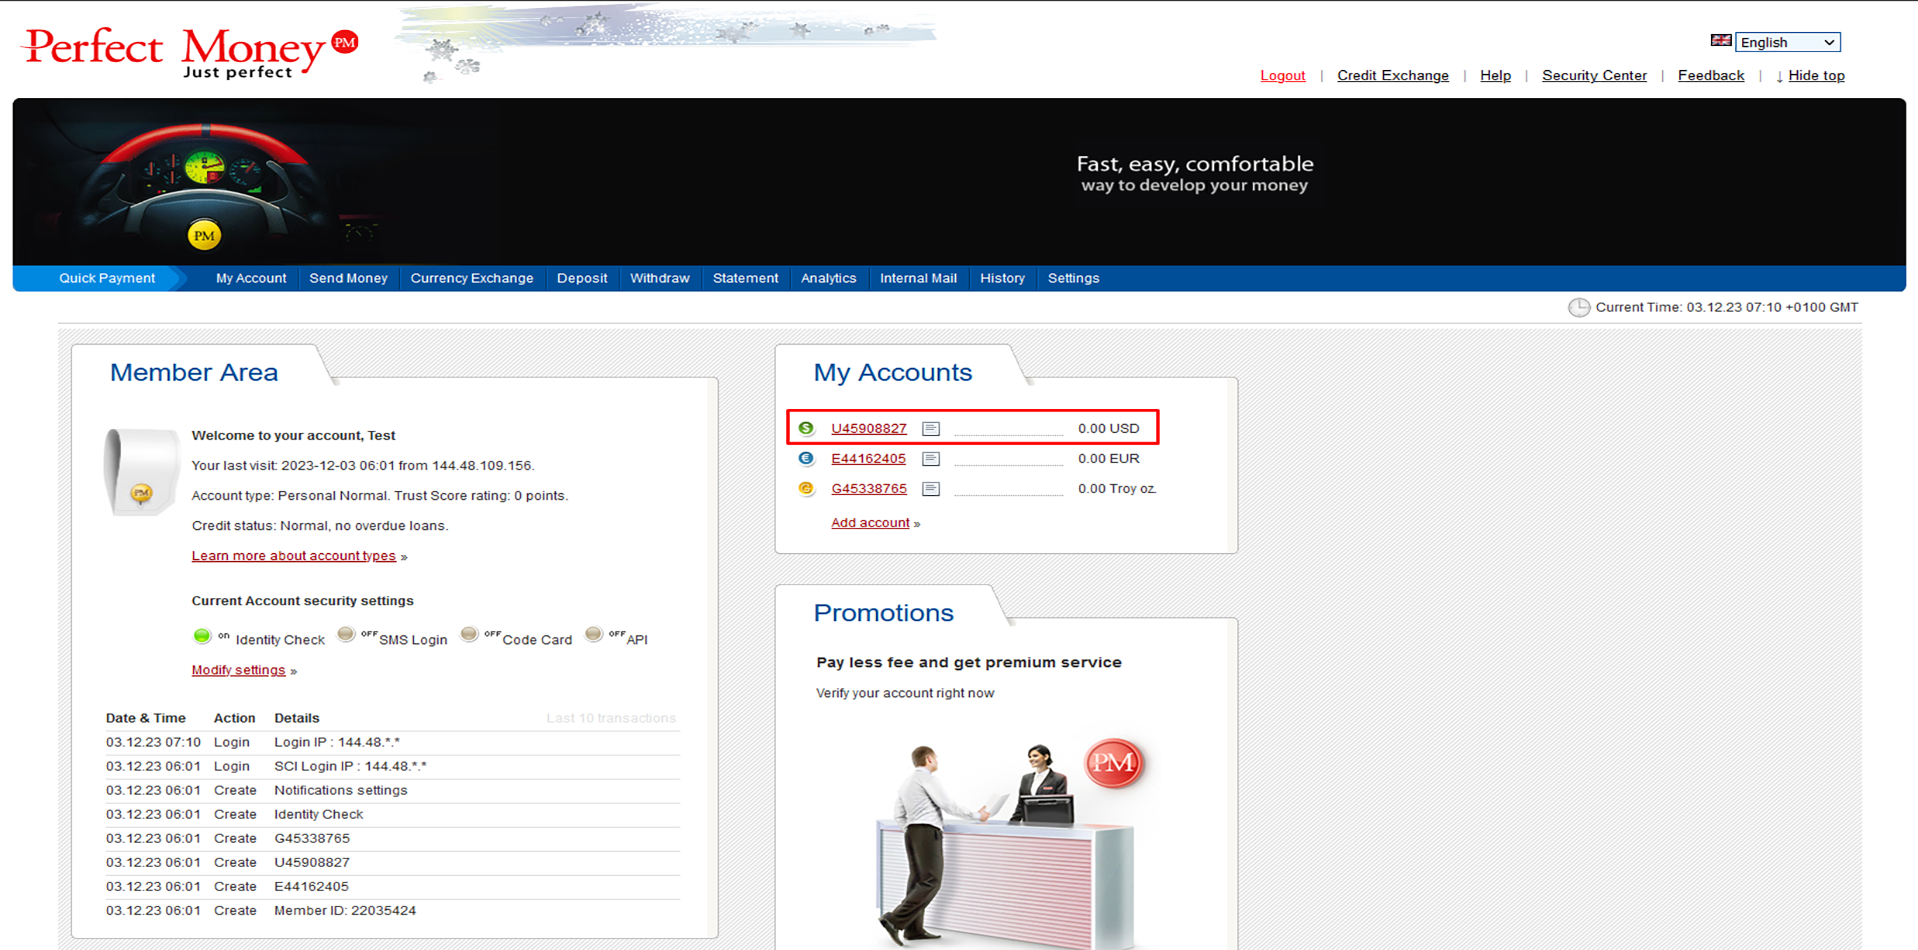Open gold account G45338765 link

pyautogui.click(x=868, y=488)
